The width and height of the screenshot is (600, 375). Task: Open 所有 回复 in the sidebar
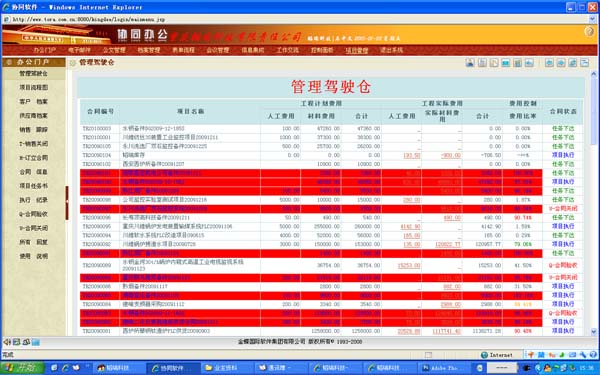tap(34, 242)
